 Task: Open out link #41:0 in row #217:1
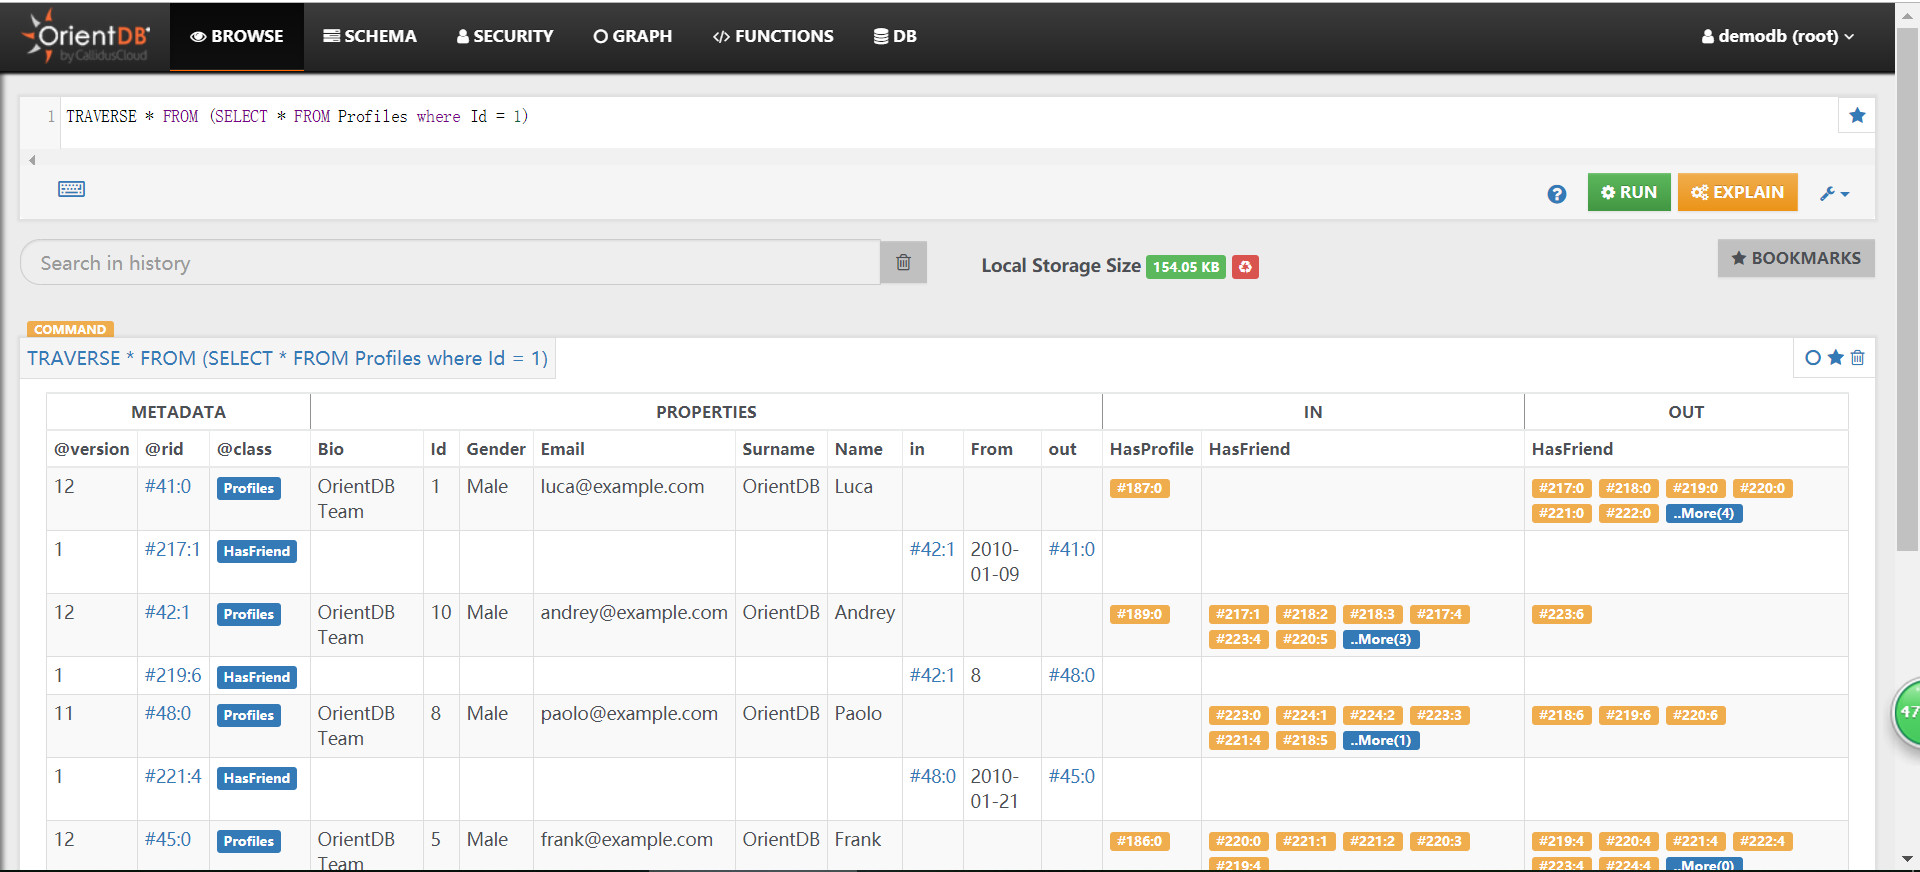click(1071, 549)
